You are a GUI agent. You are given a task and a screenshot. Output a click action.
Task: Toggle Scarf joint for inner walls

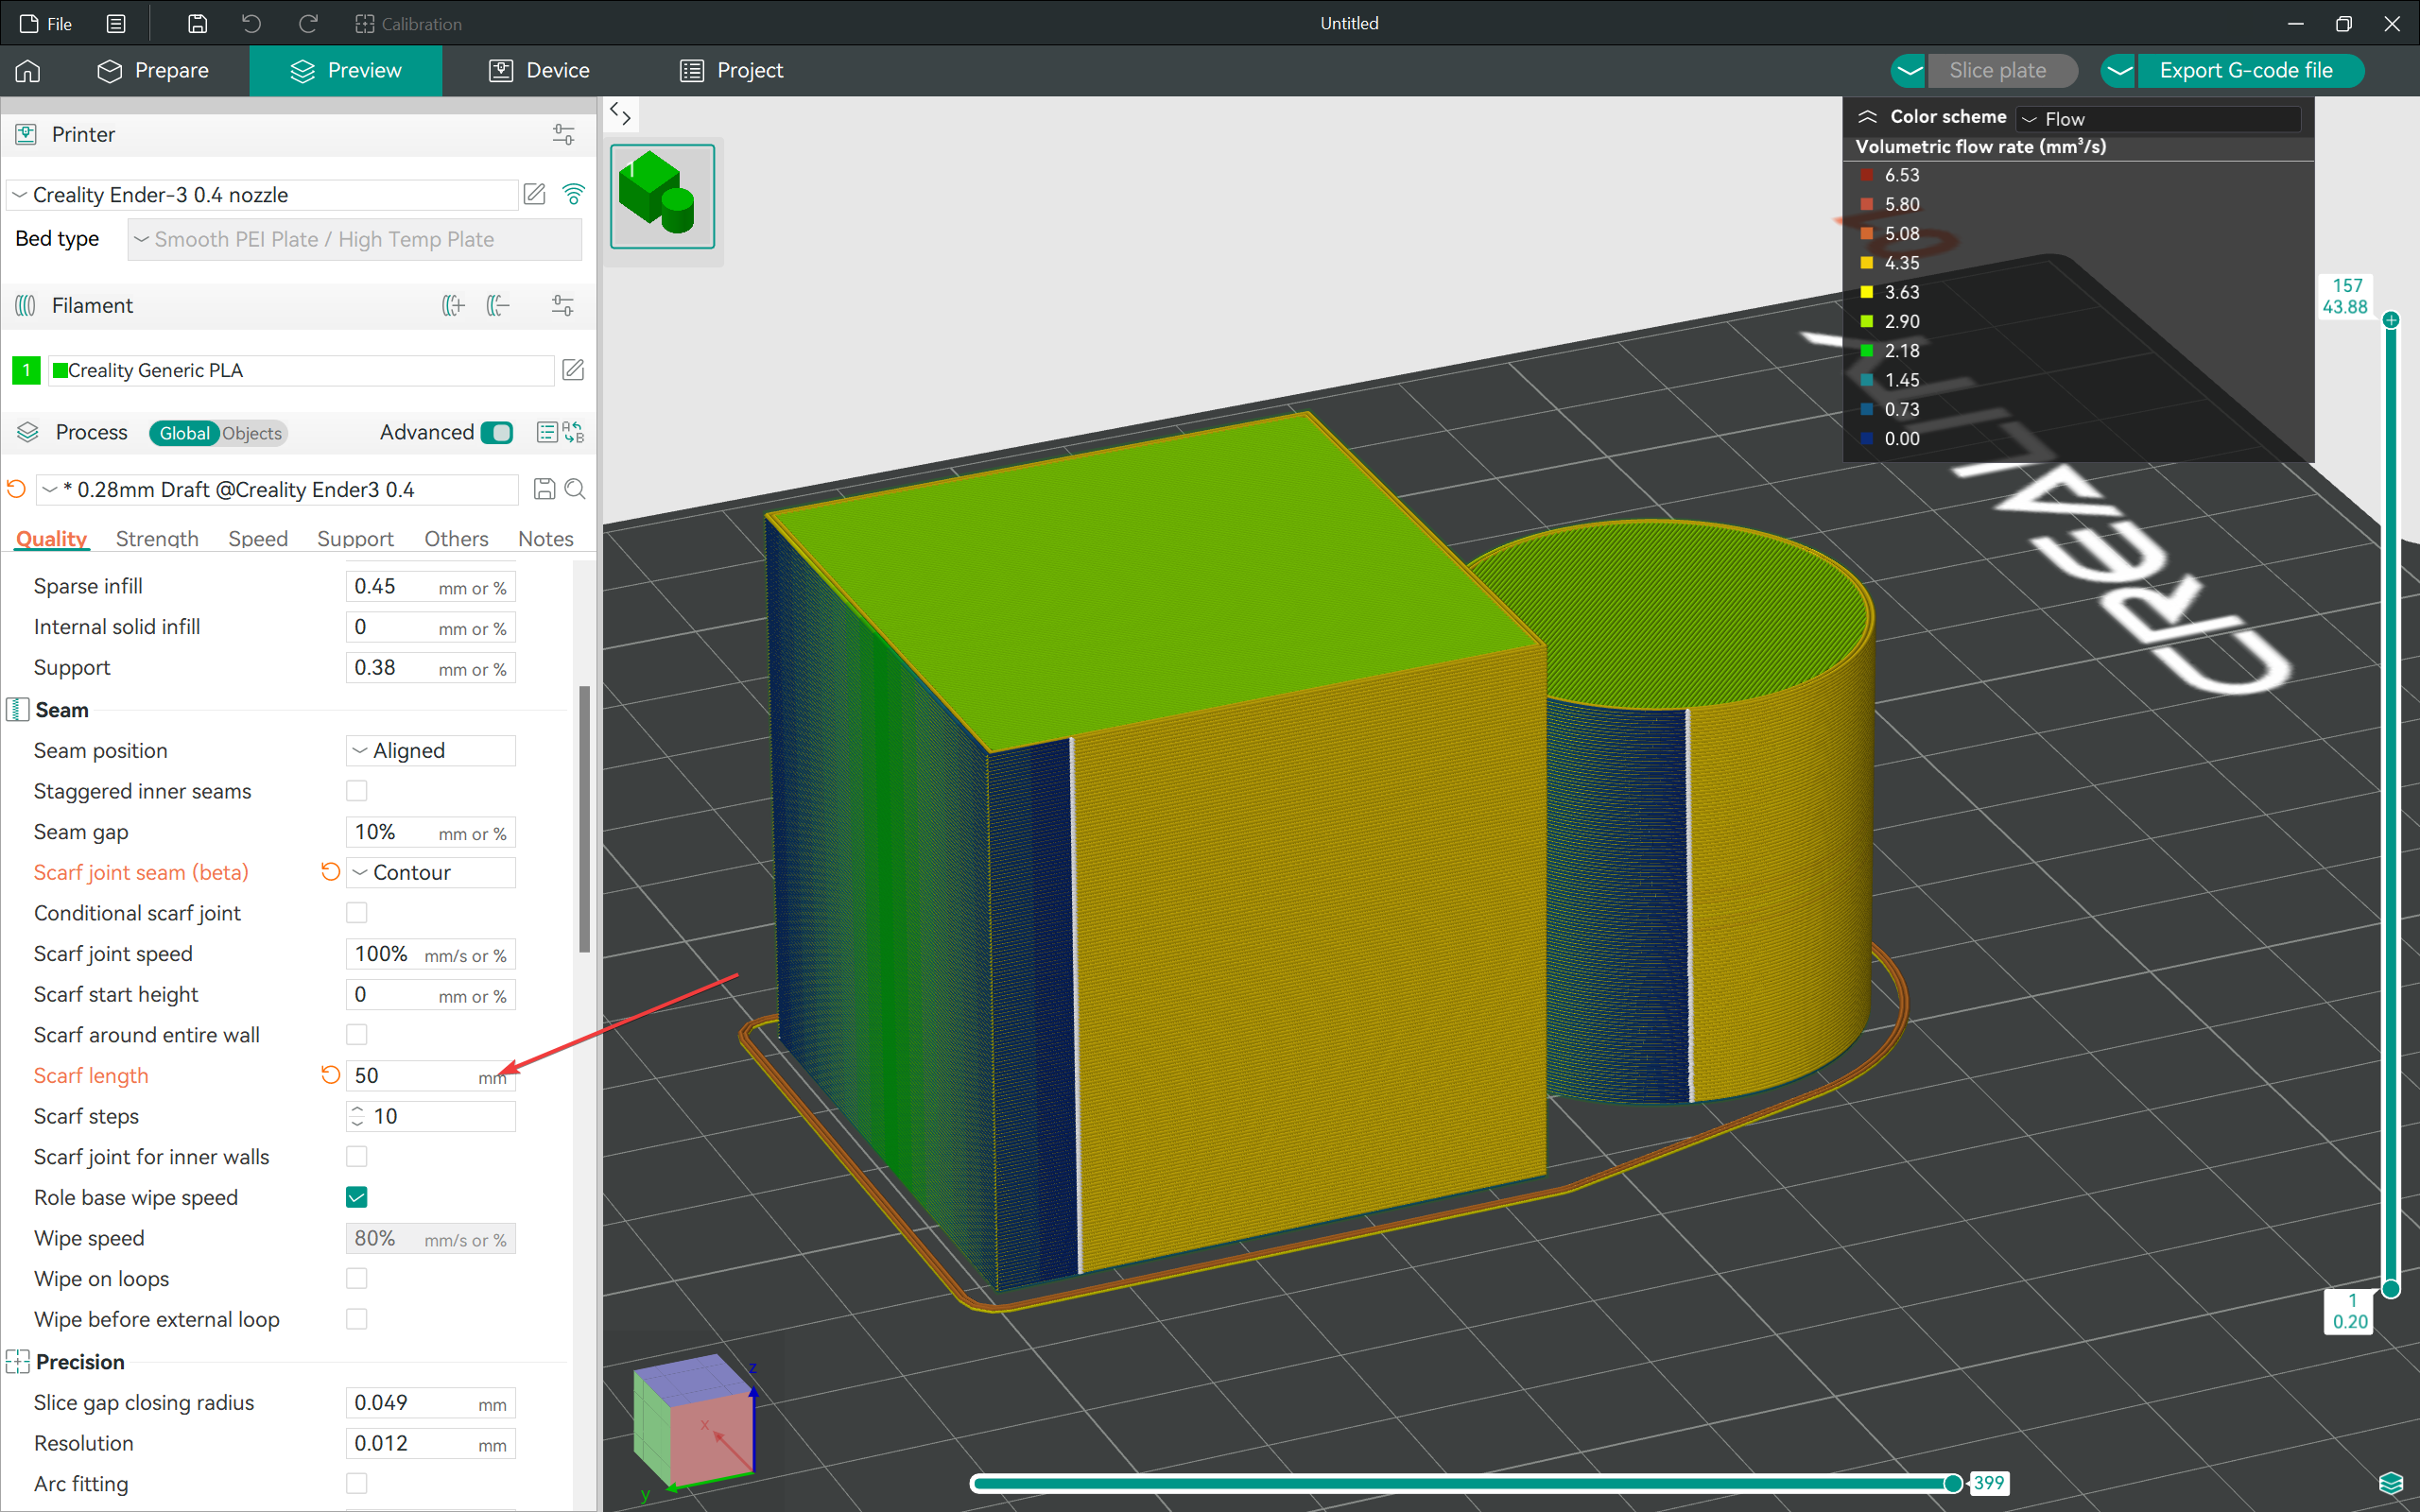[x=357, y=1157]
